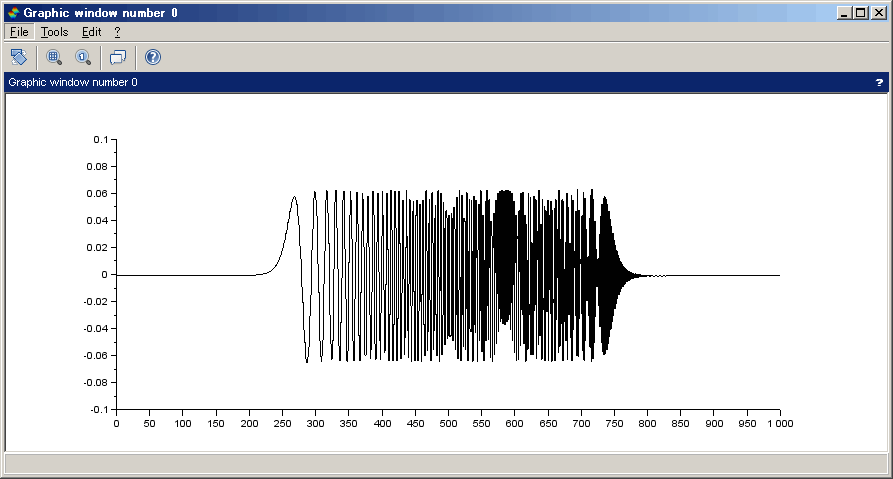Open the File menu
Viewport: 893px width, 479px height.
tap(19, 32)
